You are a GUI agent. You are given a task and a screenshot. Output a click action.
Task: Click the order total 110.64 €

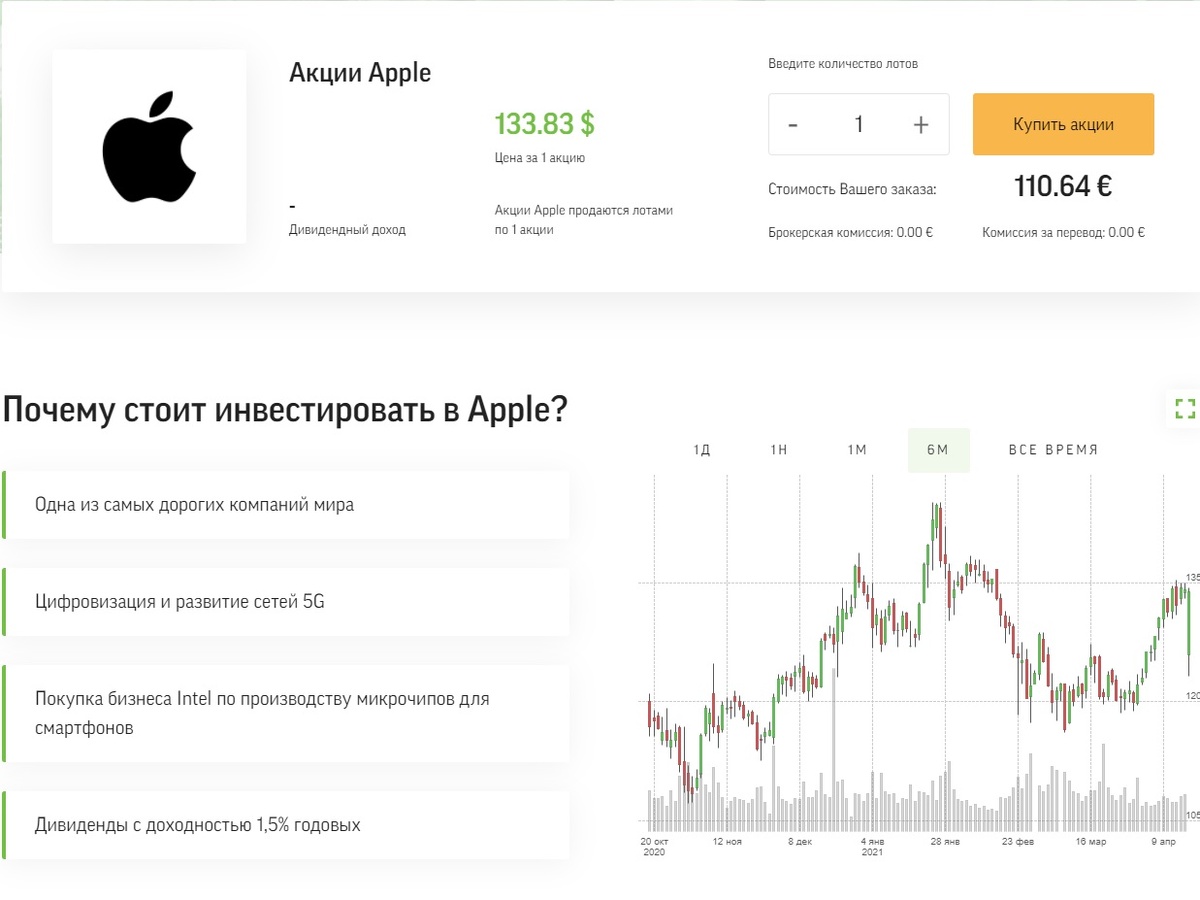coord(1063,186)
